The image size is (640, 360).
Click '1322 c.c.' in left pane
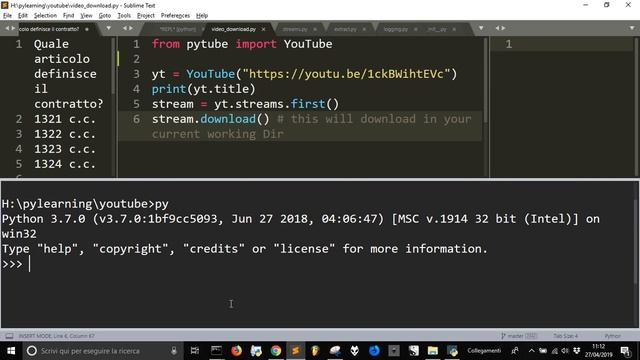click(x=64, y=134)
